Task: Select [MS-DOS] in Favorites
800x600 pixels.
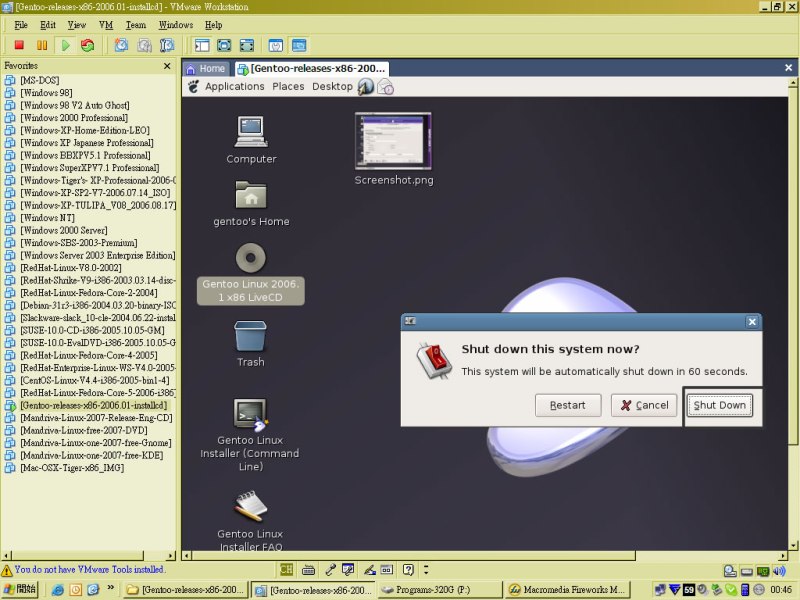Action: (40, 80)
